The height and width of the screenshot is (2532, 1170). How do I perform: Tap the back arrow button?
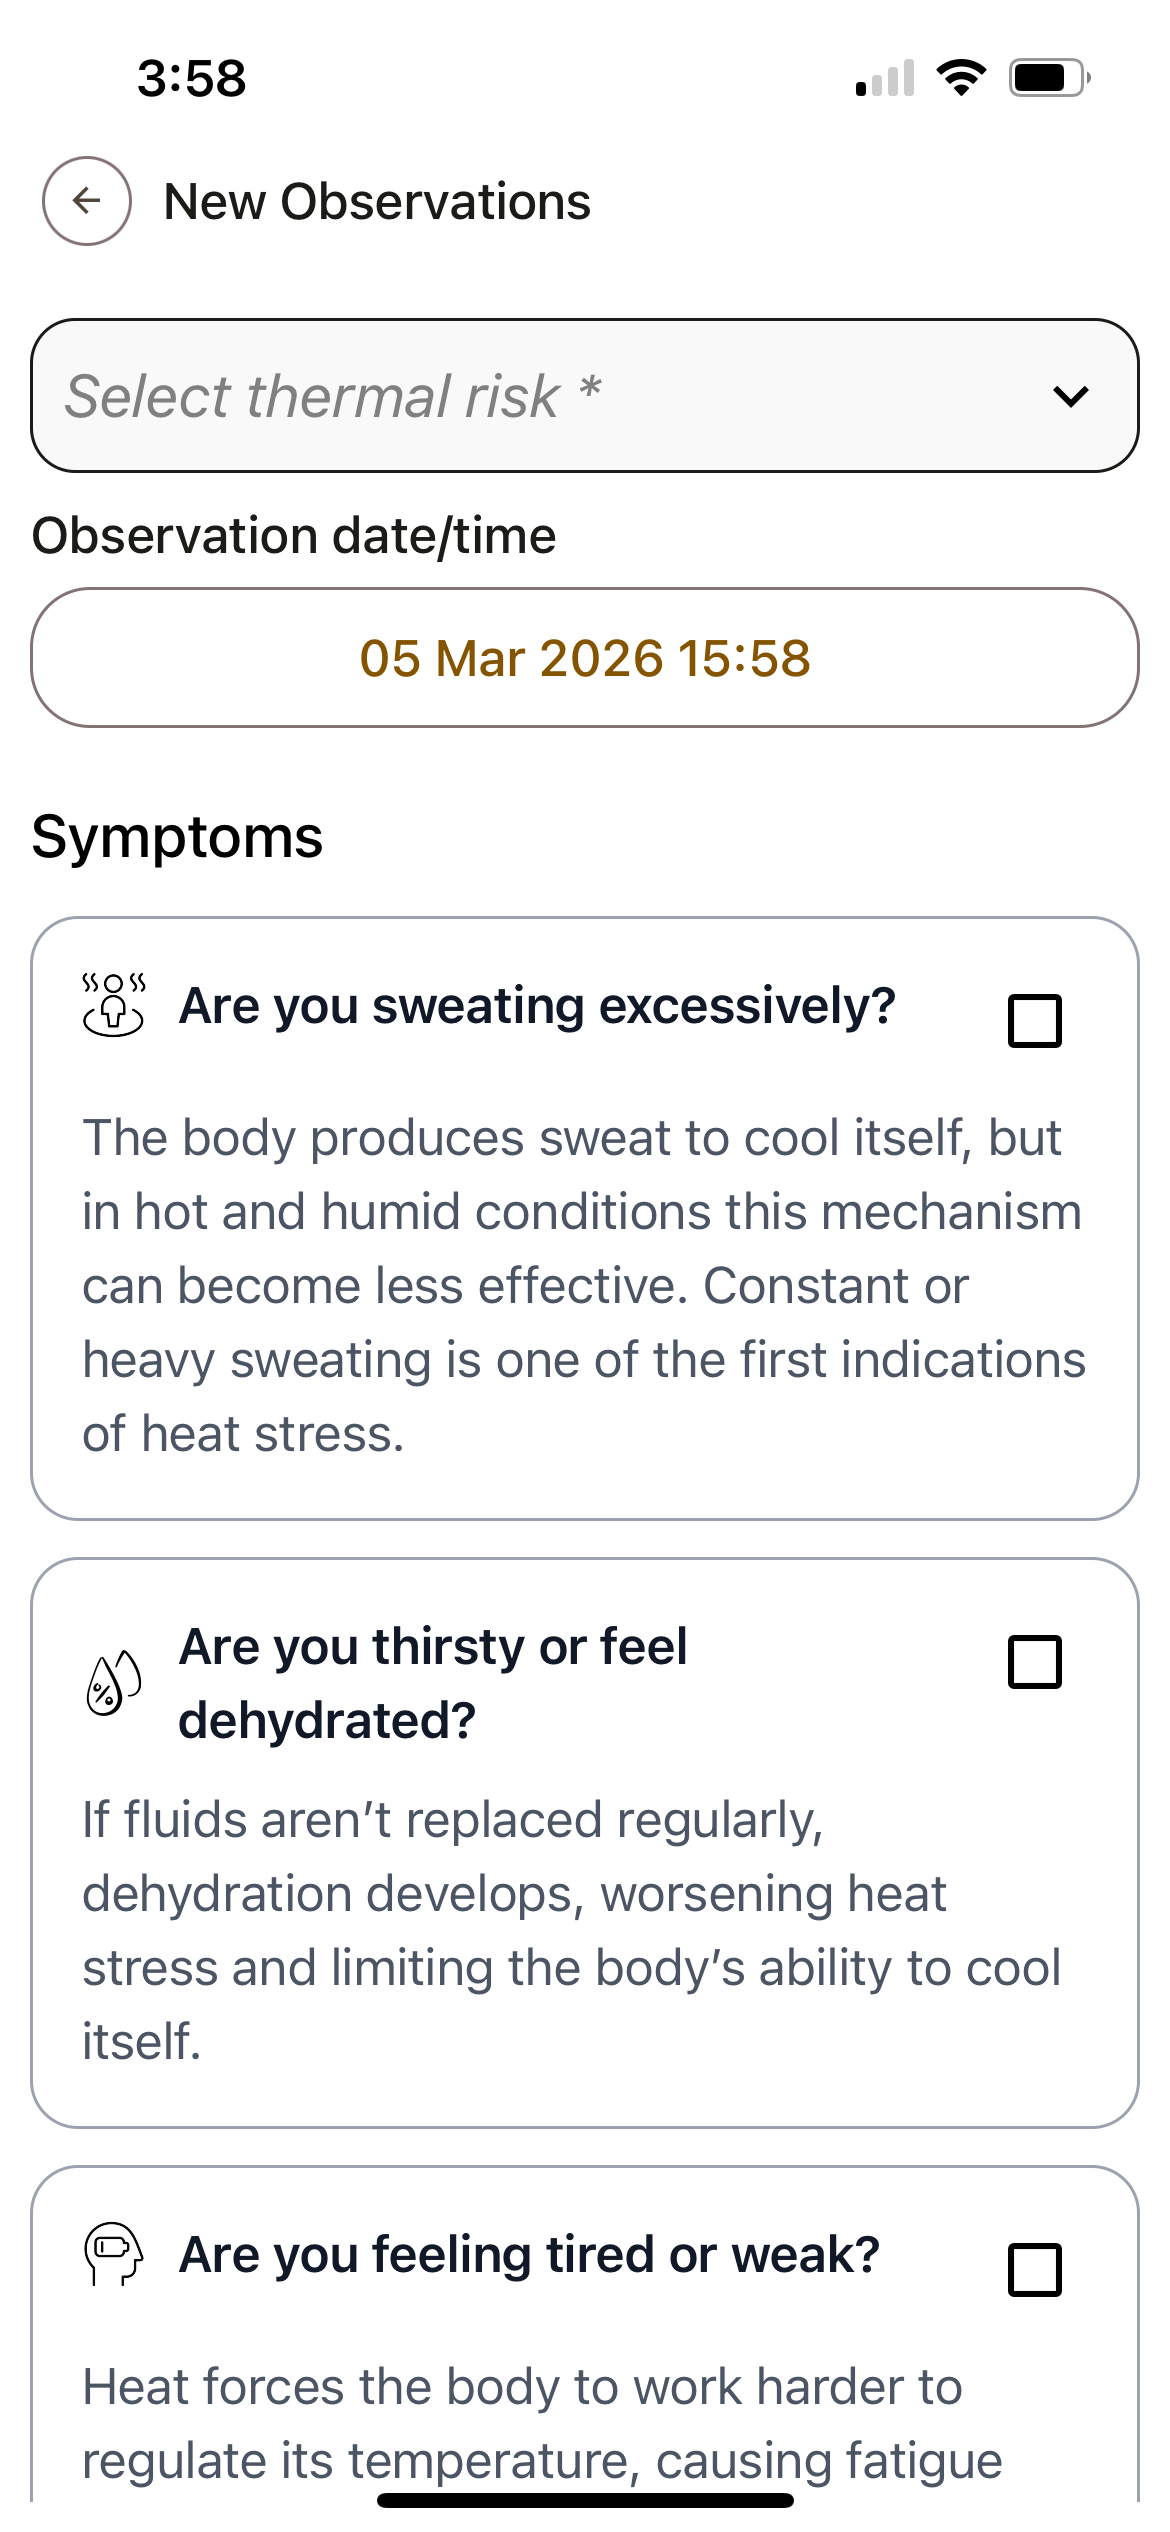tap(87, 201)
